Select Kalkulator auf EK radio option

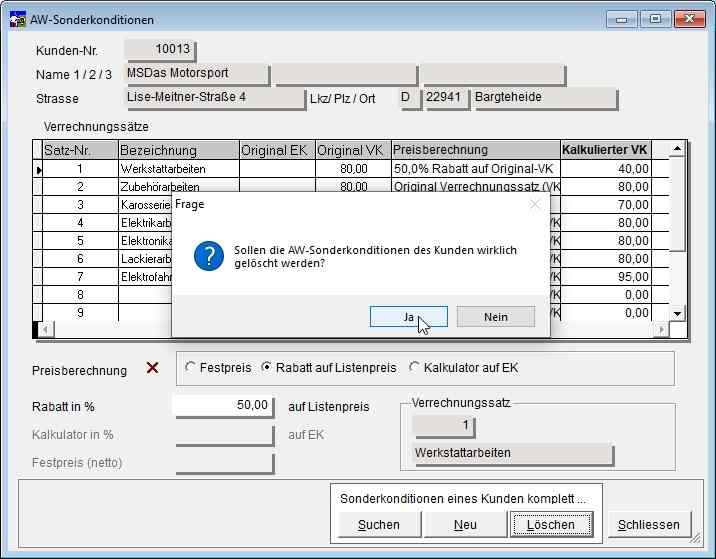point(463,368)
